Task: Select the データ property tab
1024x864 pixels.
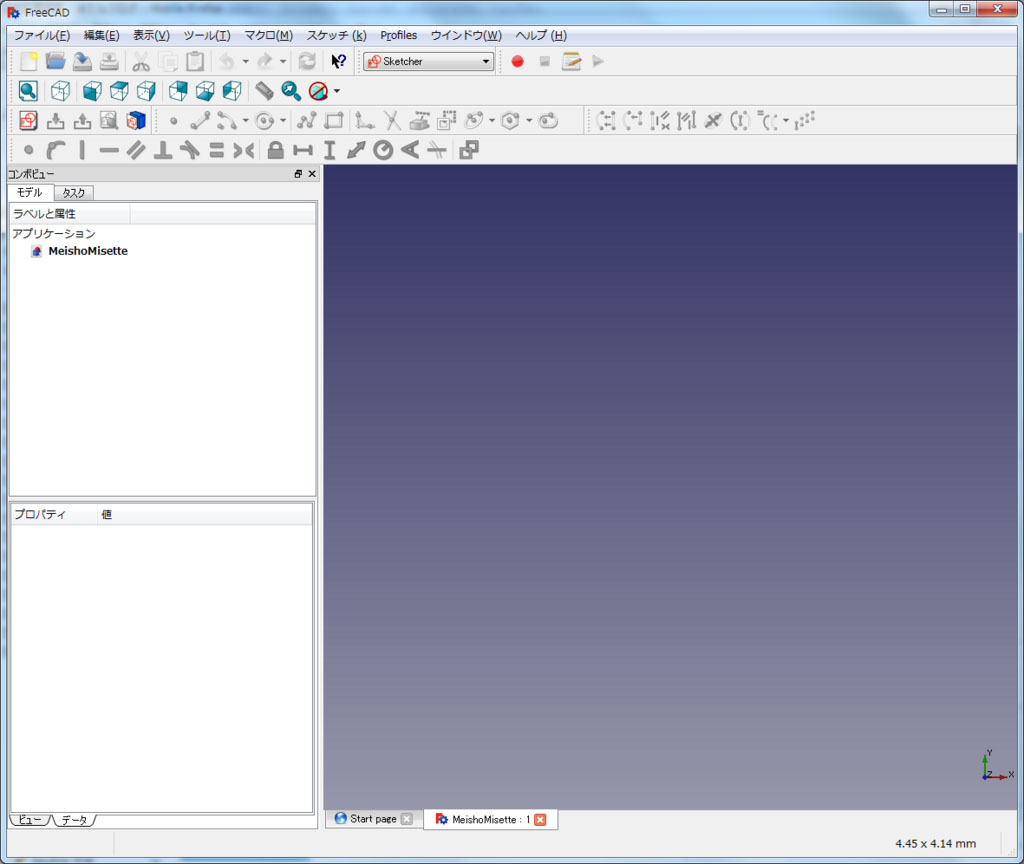Action: (x=74, y=820)
